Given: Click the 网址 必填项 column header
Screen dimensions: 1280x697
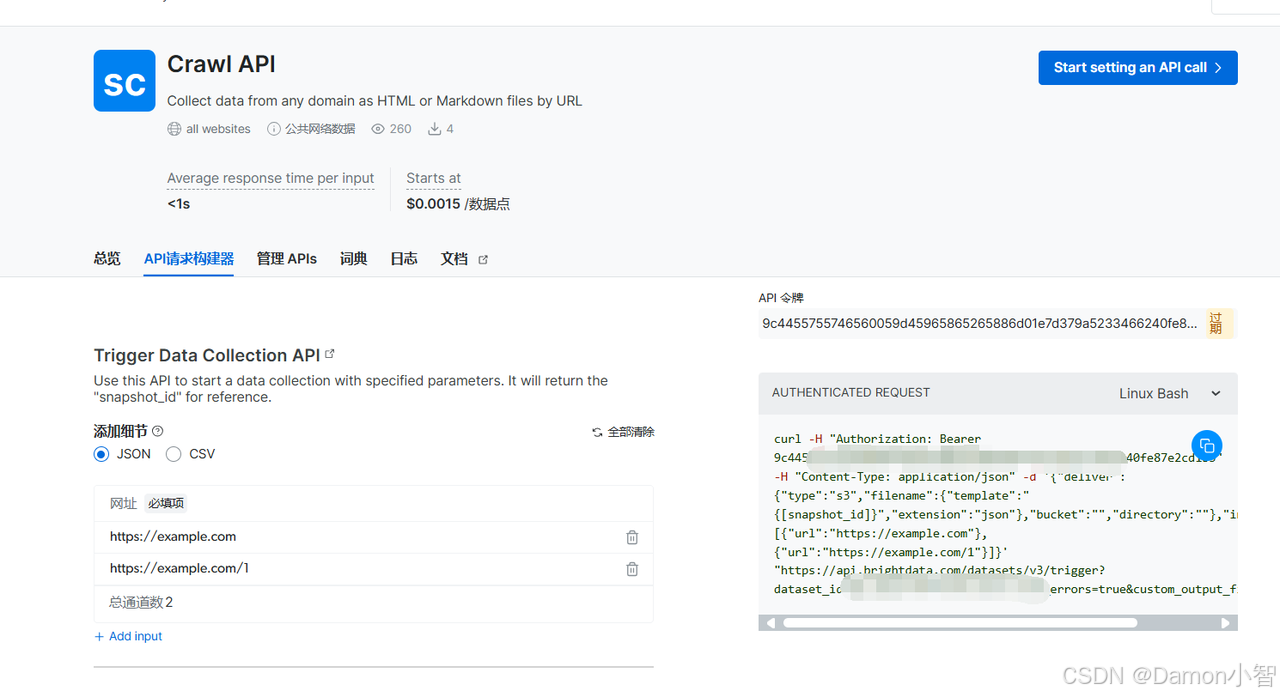Looking at the screenshot, I should (374, 504).
